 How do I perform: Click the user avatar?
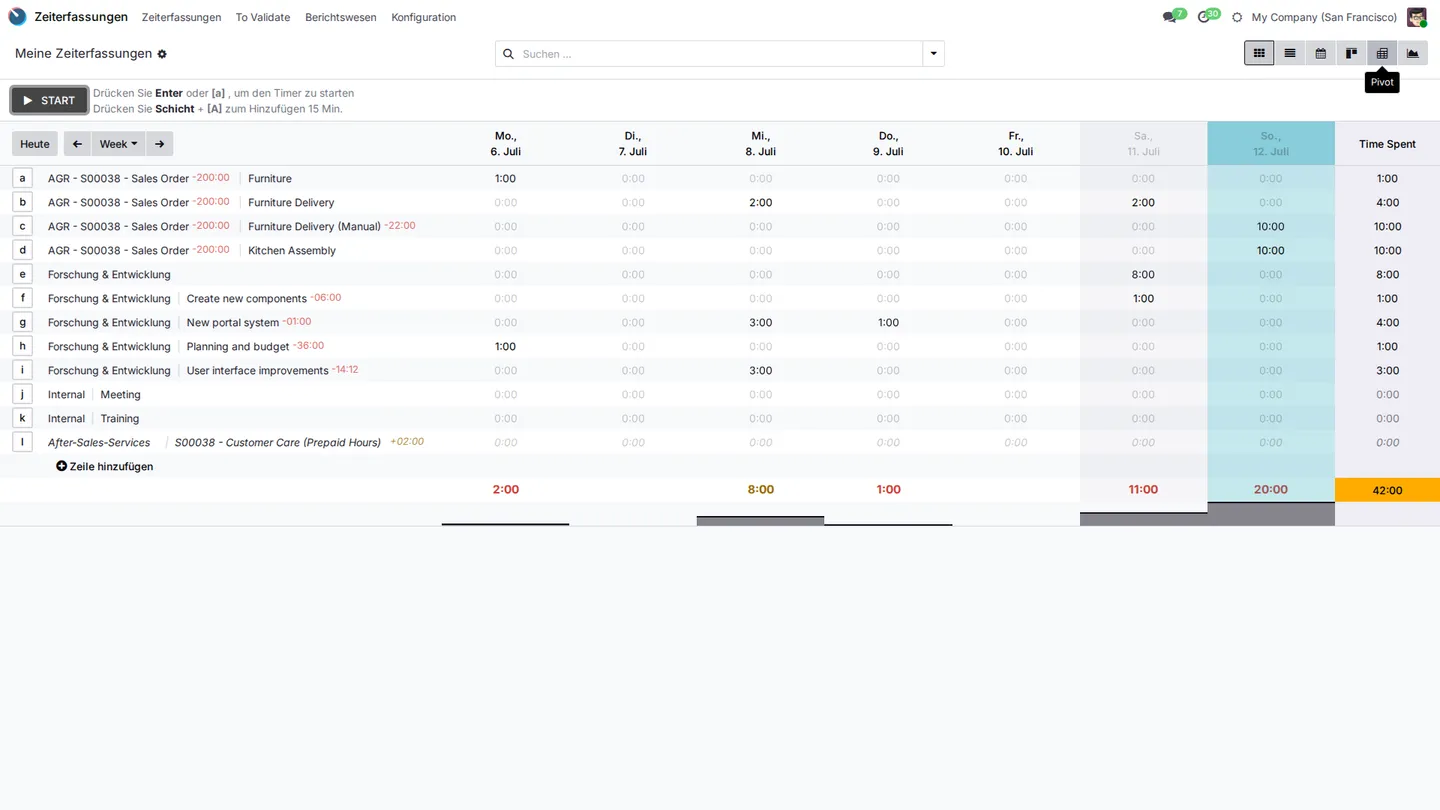click(1416, 17)
